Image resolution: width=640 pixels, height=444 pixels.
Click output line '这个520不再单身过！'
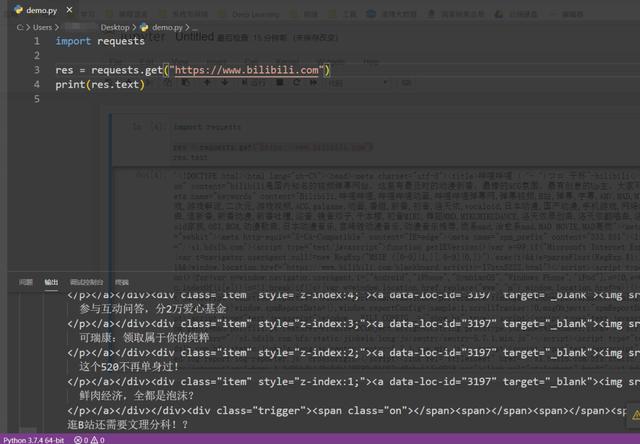(x=129, y=367)
